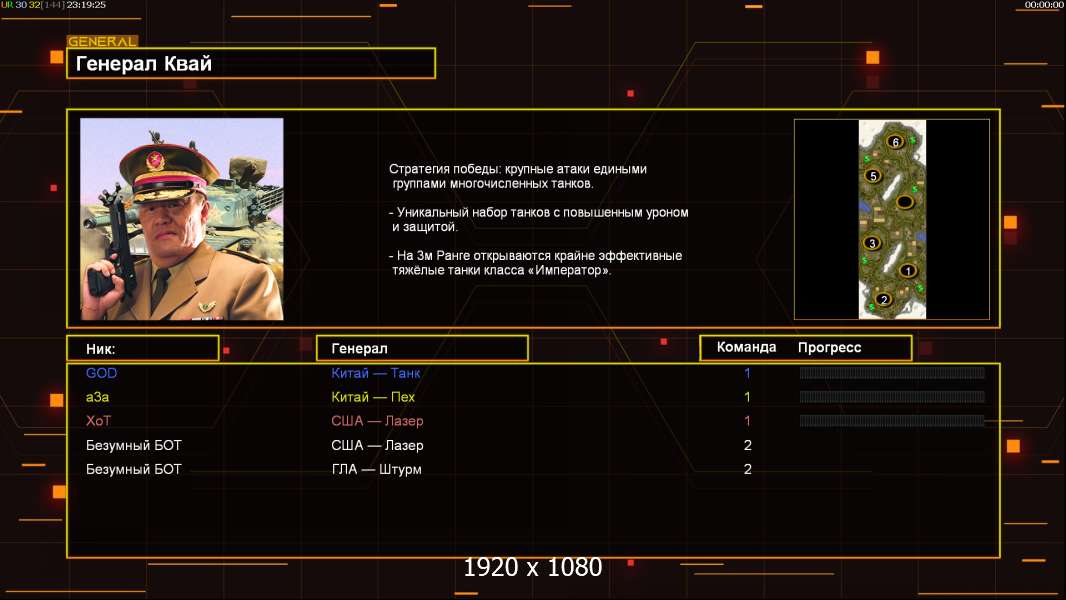1066x600 pixels.
Task: Click team number 1 in GOD's row
Action: [747, 372]
